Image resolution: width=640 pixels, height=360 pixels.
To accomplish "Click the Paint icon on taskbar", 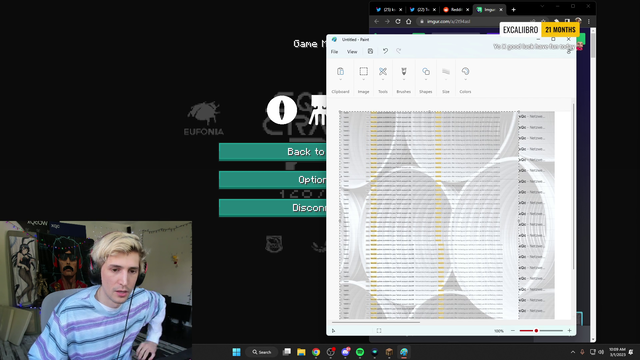I will 404,352.
